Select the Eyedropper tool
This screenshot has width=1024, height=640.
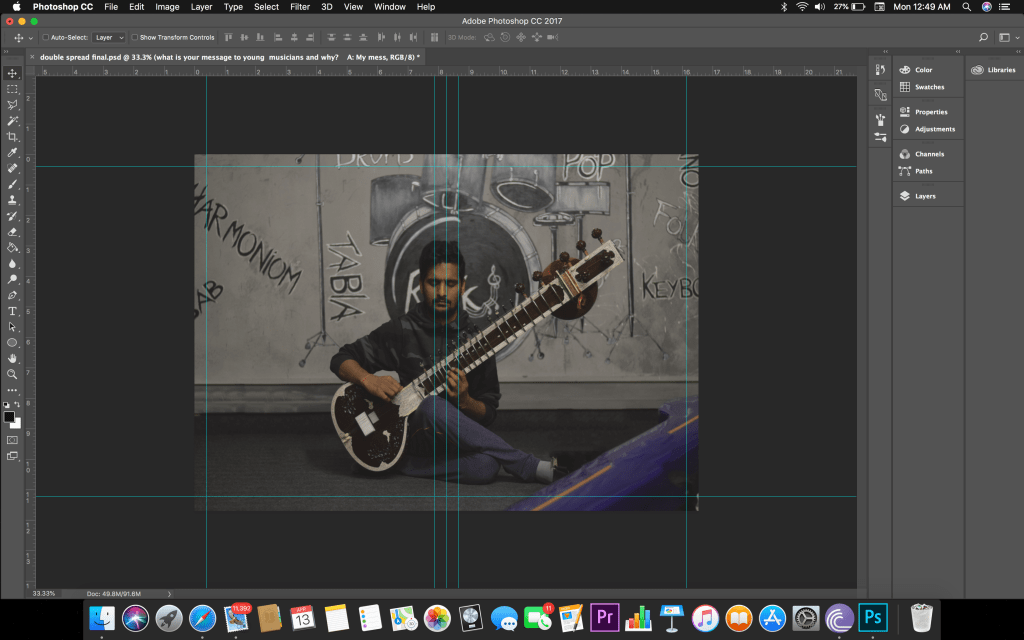[12, 152]
